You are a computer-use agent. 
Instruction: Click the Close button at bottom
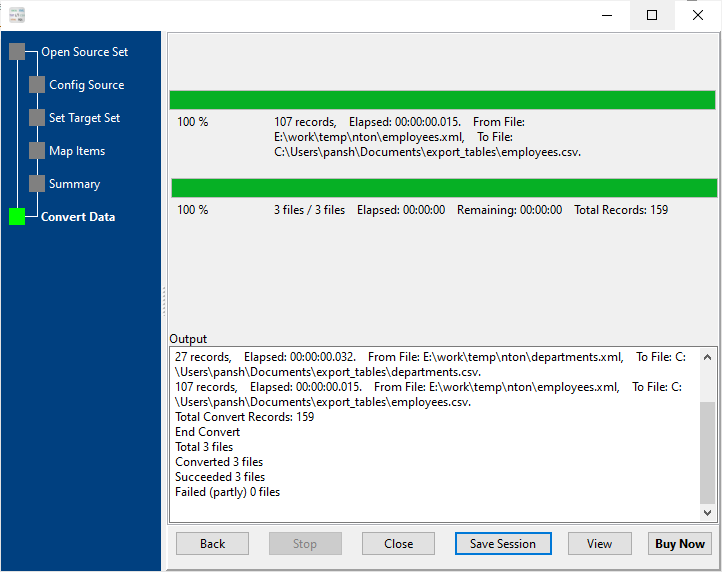click(x=398, y=544)
